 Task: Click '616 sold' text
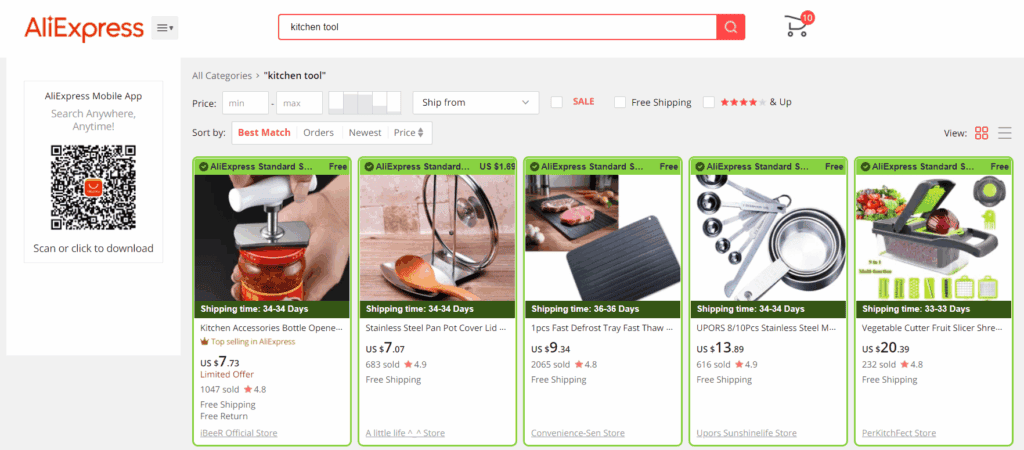pyautogui.click(x=713, y=364)
